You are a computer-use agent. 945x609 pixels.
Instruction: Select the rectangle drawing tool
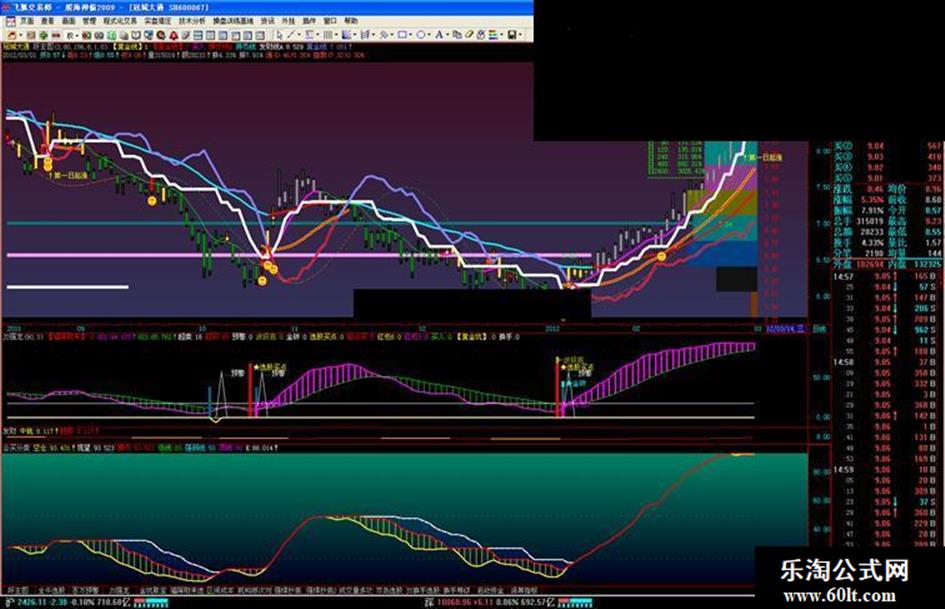pos(403,35)
